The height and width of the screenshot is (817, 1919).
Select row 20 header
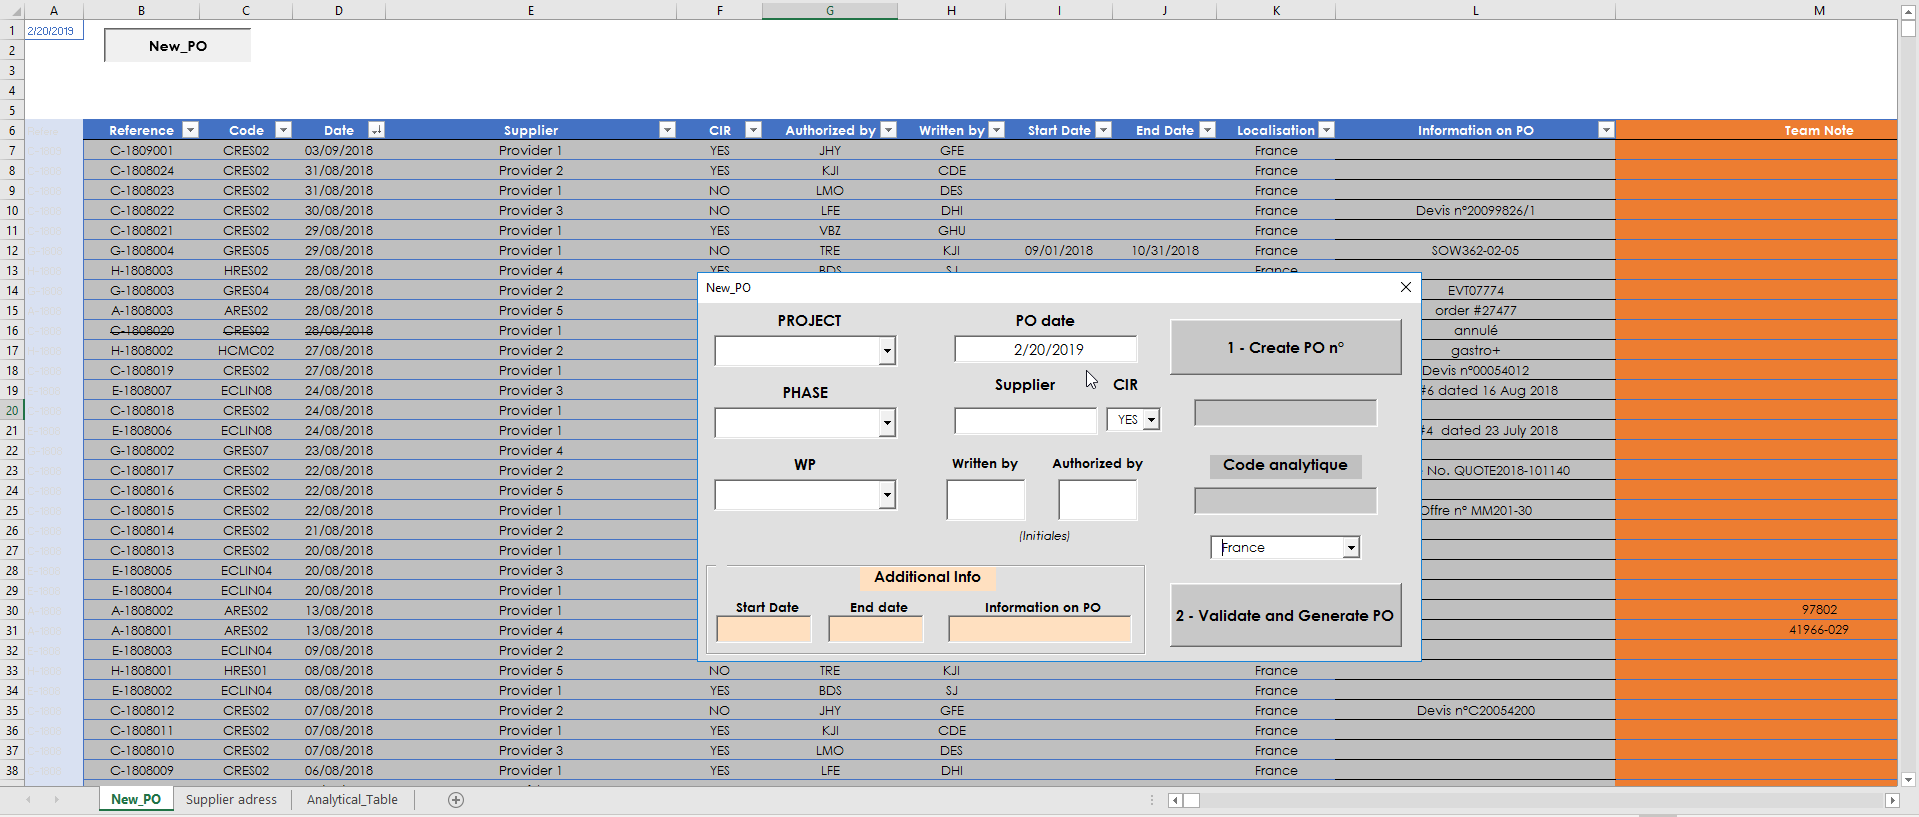click(x=12, y=410)
